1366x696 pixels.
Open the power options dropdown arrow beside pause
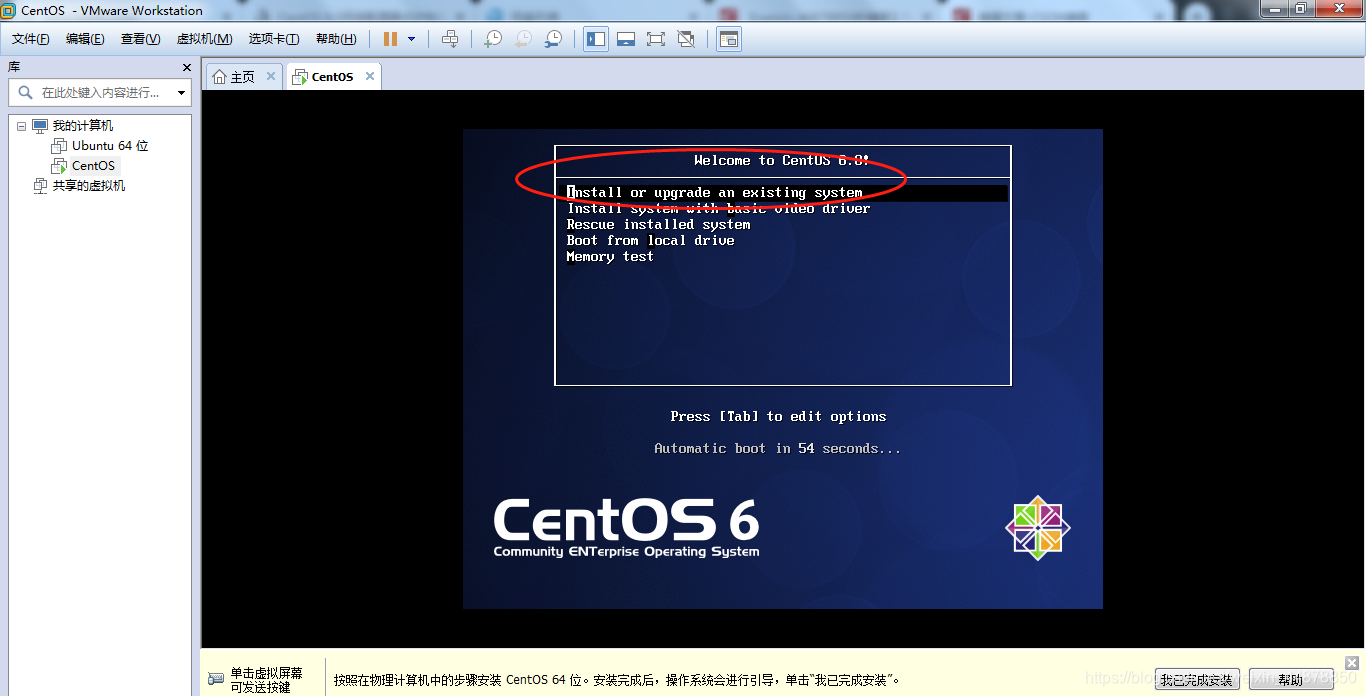click(x=411, y=39)
